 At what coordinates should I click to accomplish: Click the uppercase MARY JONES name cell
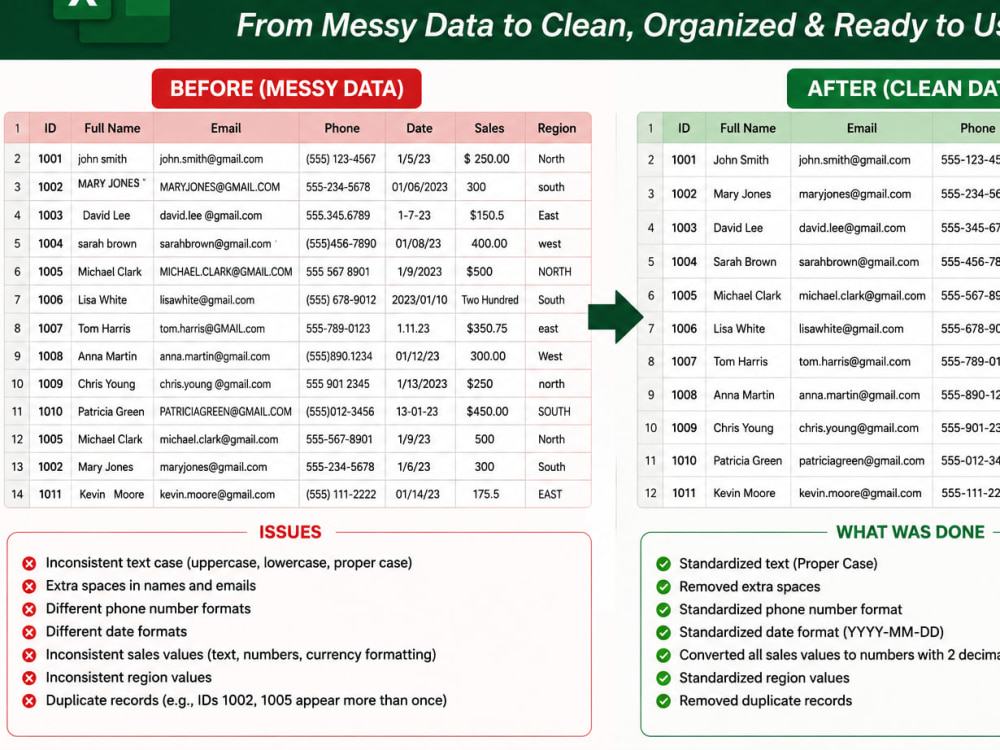[112, 186]
